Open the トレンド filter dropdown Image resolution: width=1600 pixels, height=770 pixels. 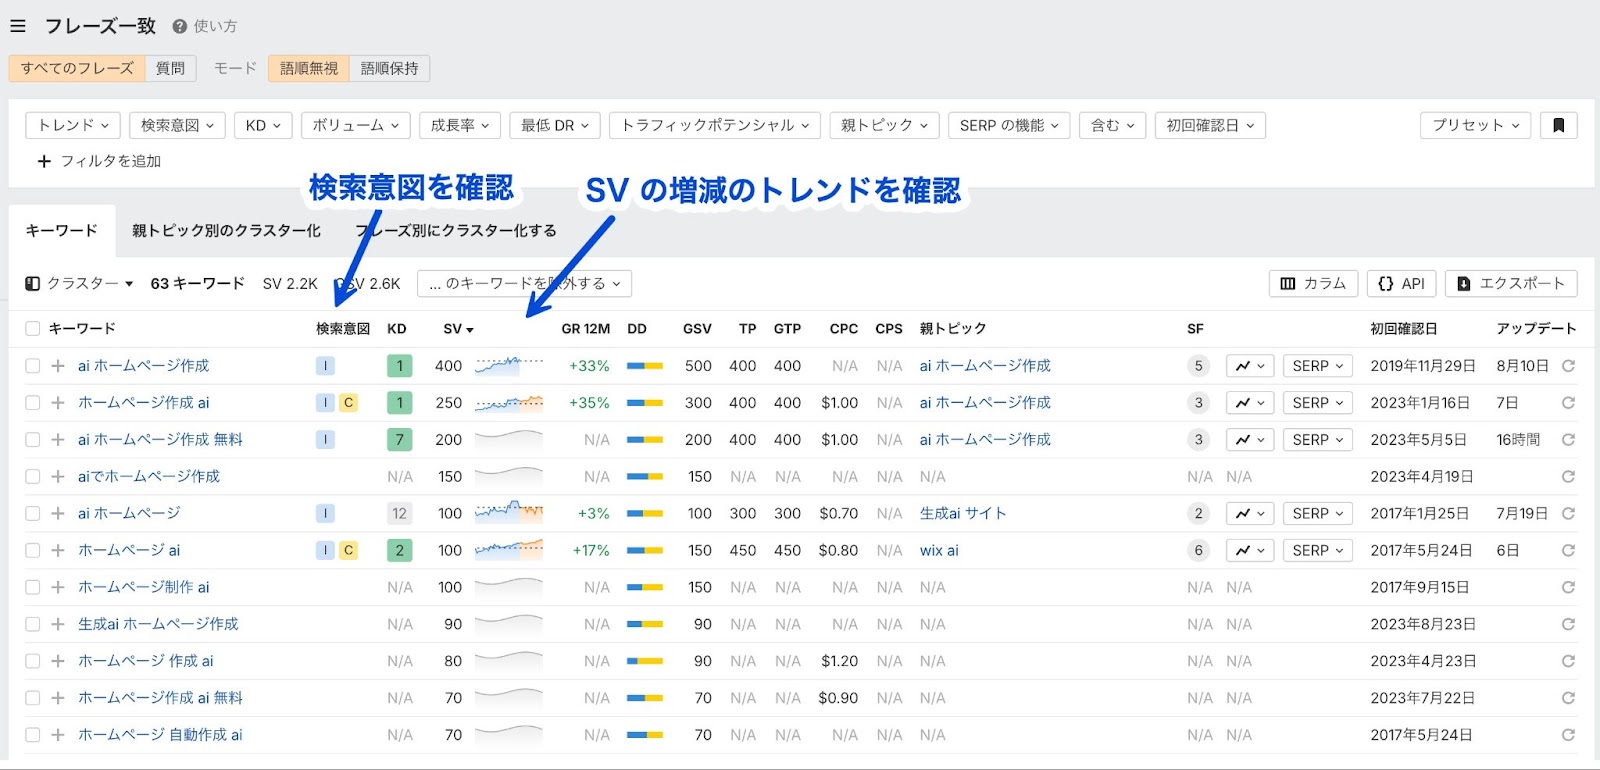tap(73, 125)
